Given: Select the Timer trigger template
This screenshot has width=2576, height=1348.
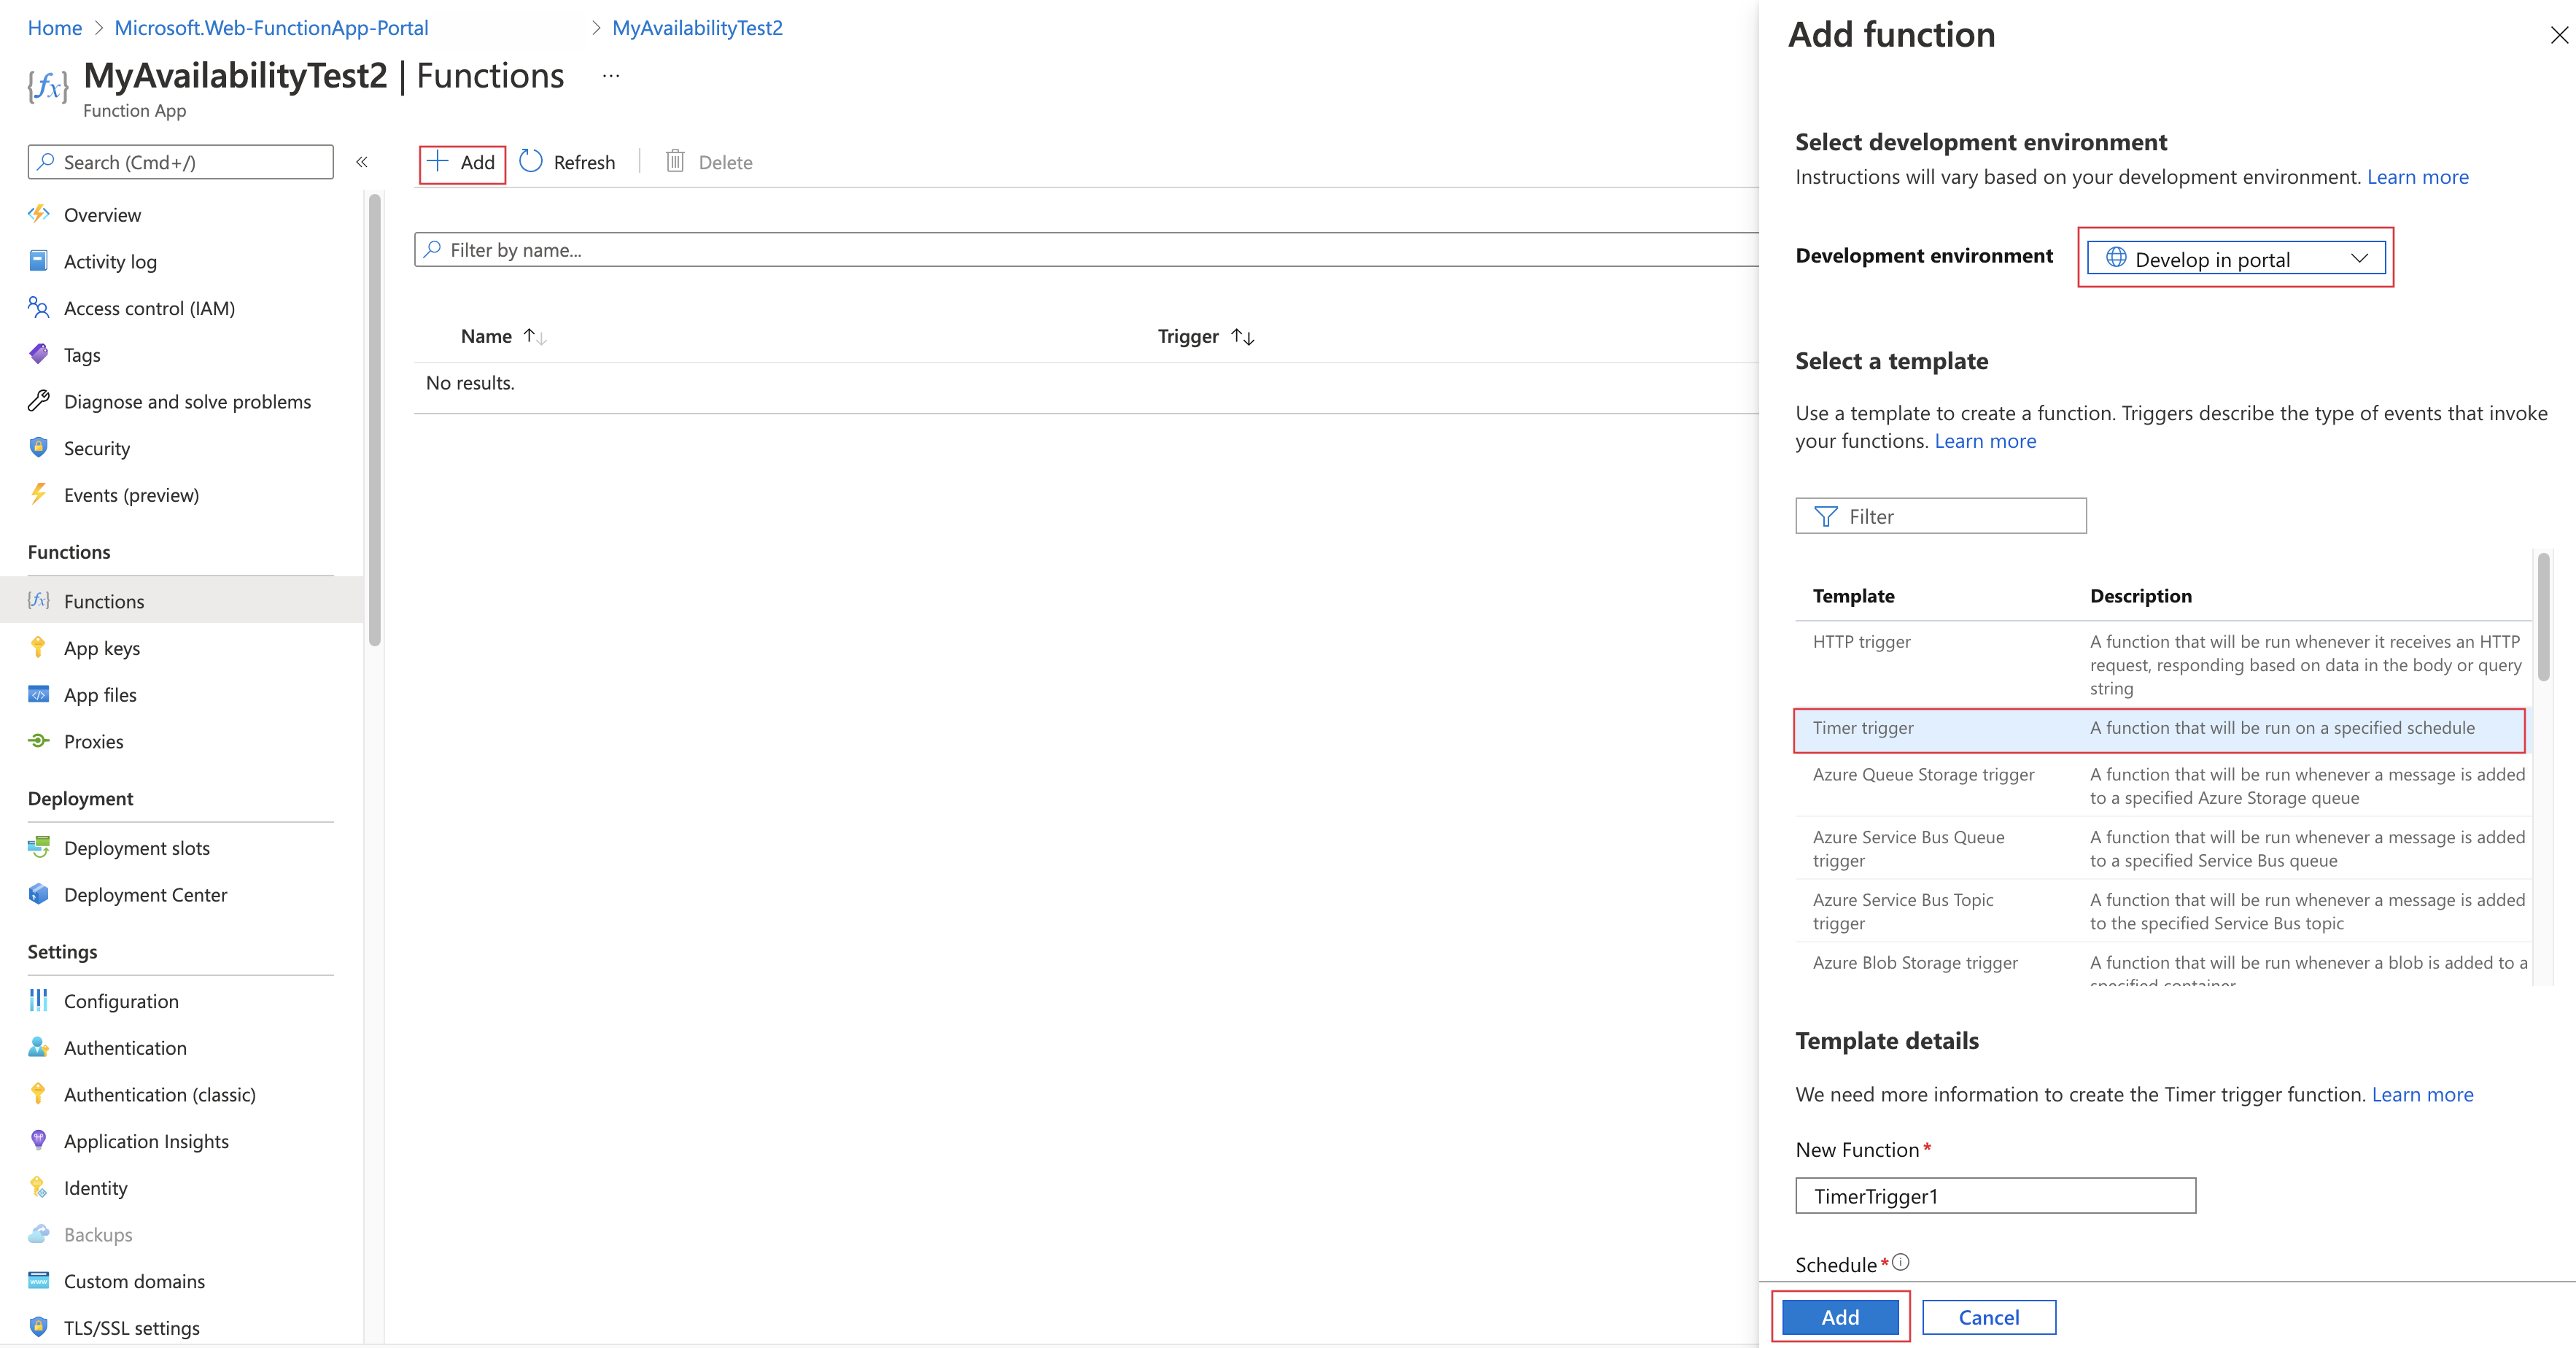Looking at the screenshot, I should coord(1862,728).
